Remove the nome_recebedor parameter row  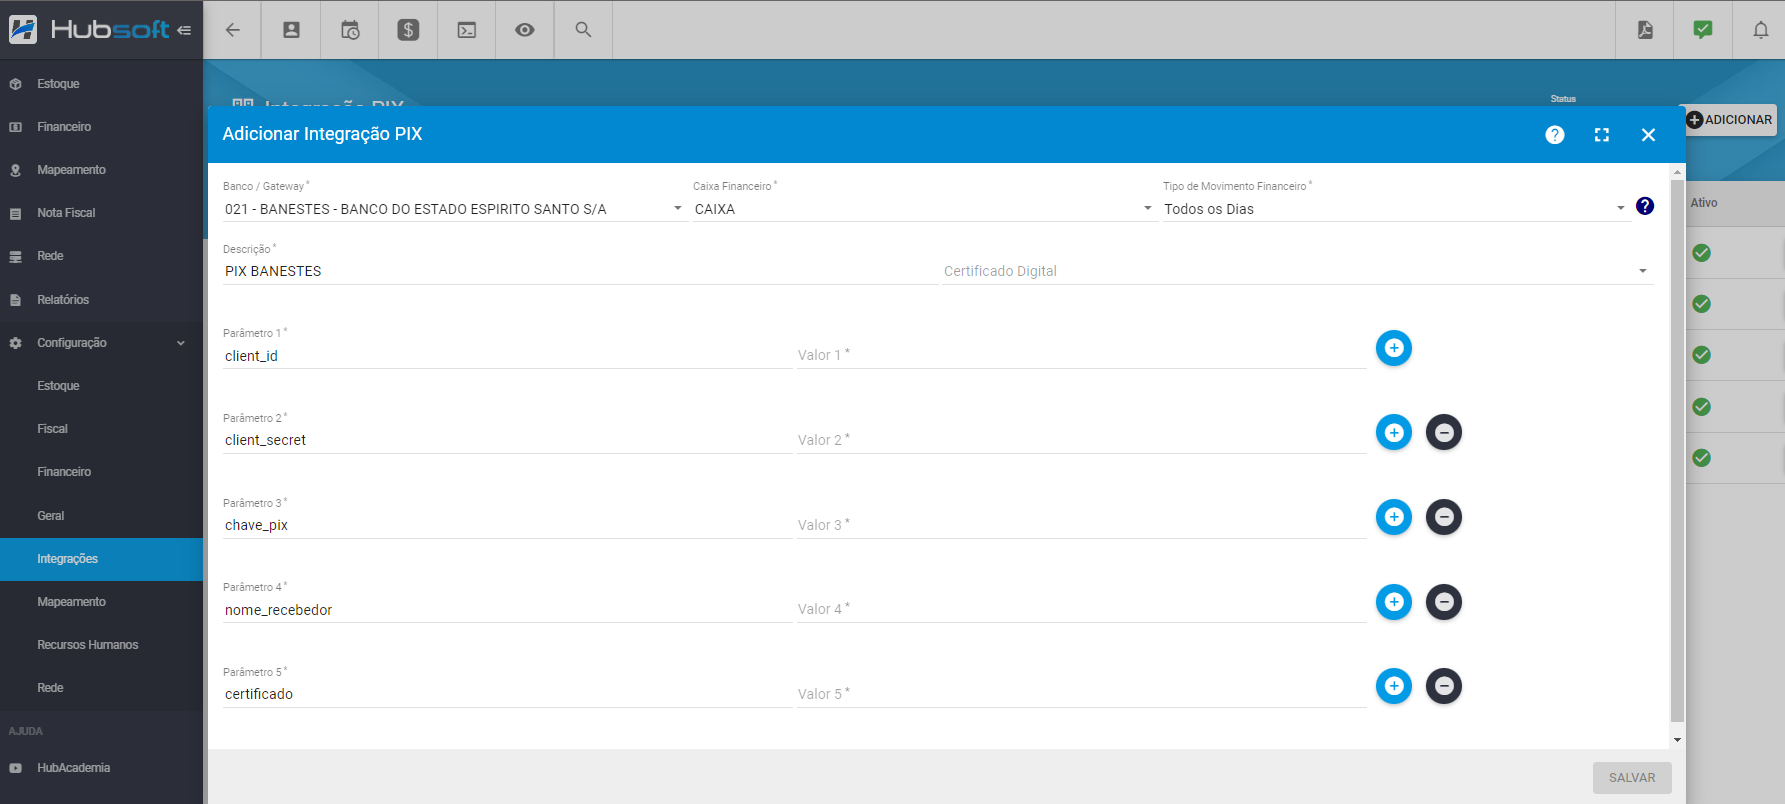coord(1444,602)
